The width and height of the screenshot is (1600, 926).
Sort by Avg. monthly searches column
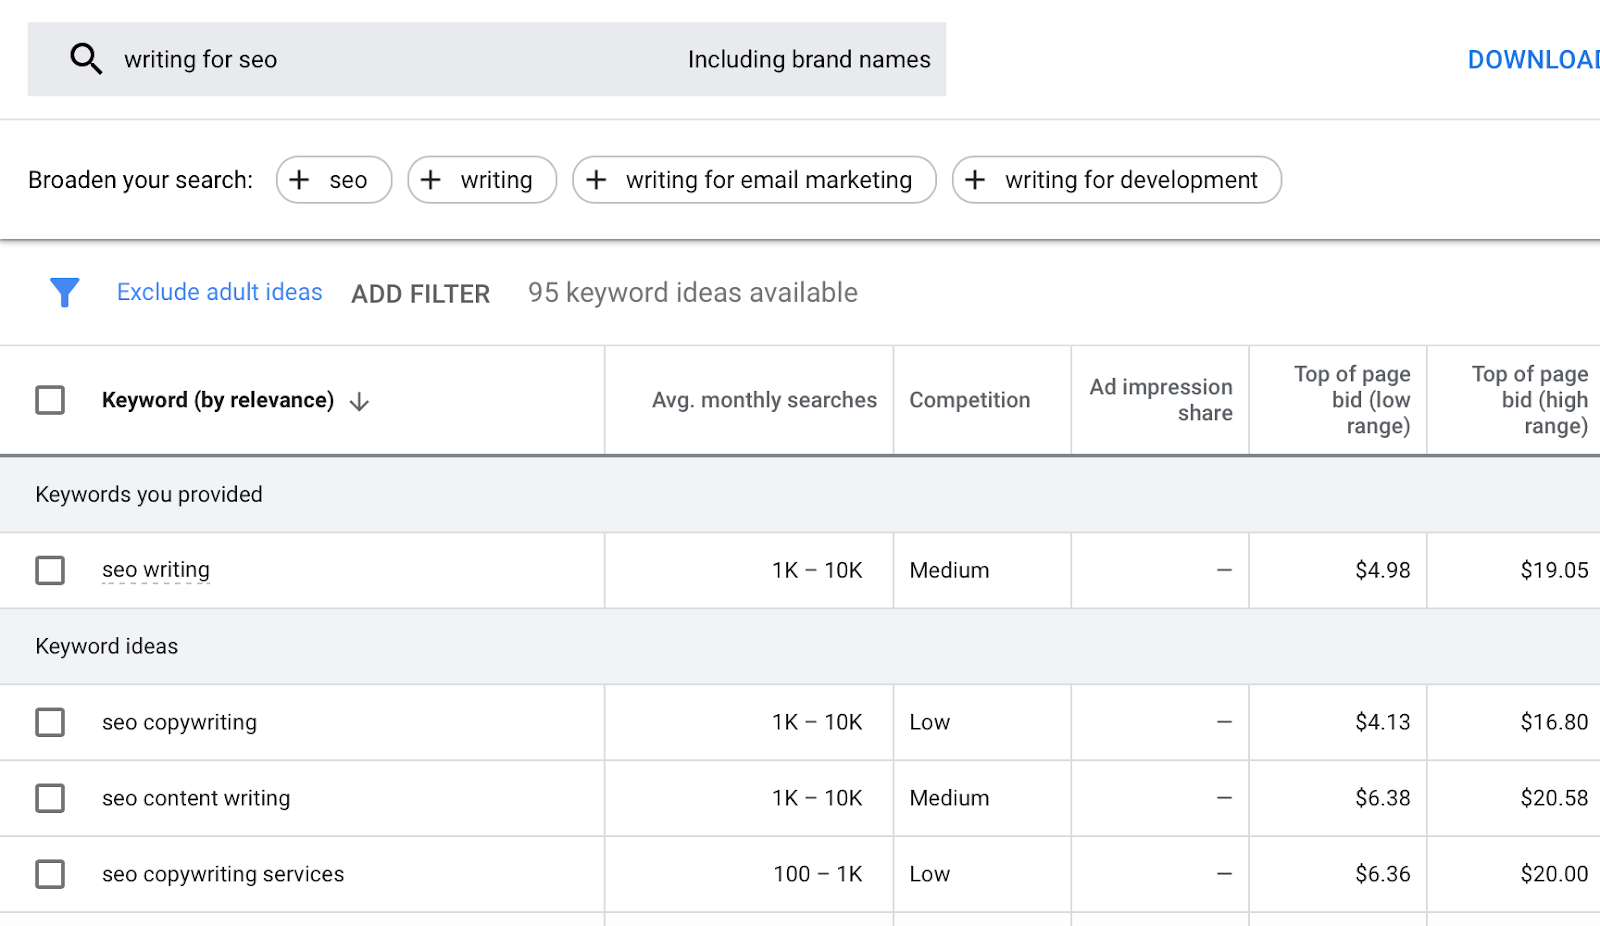(x=764, y=400)
